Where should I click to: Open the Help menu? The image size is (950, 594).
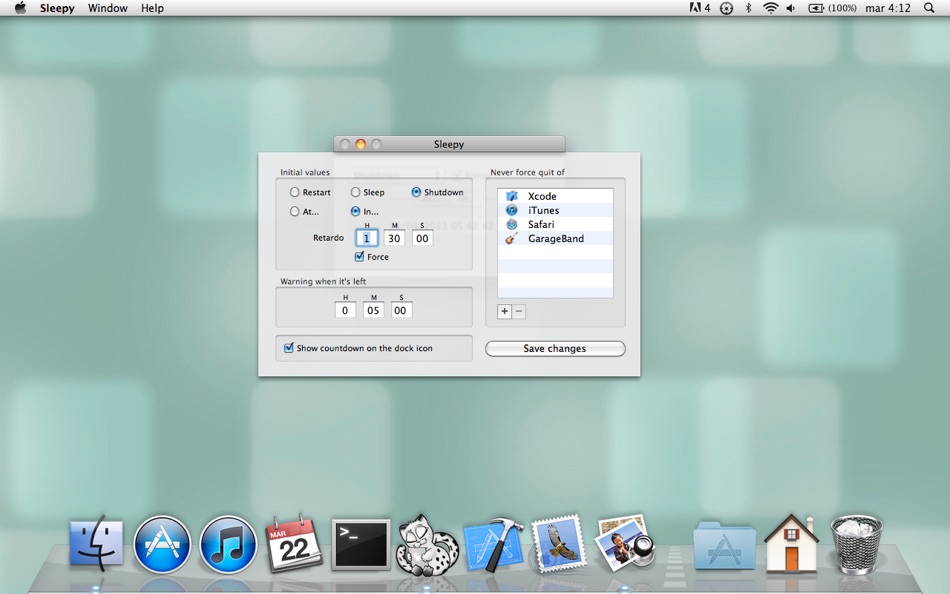(152, 8)
